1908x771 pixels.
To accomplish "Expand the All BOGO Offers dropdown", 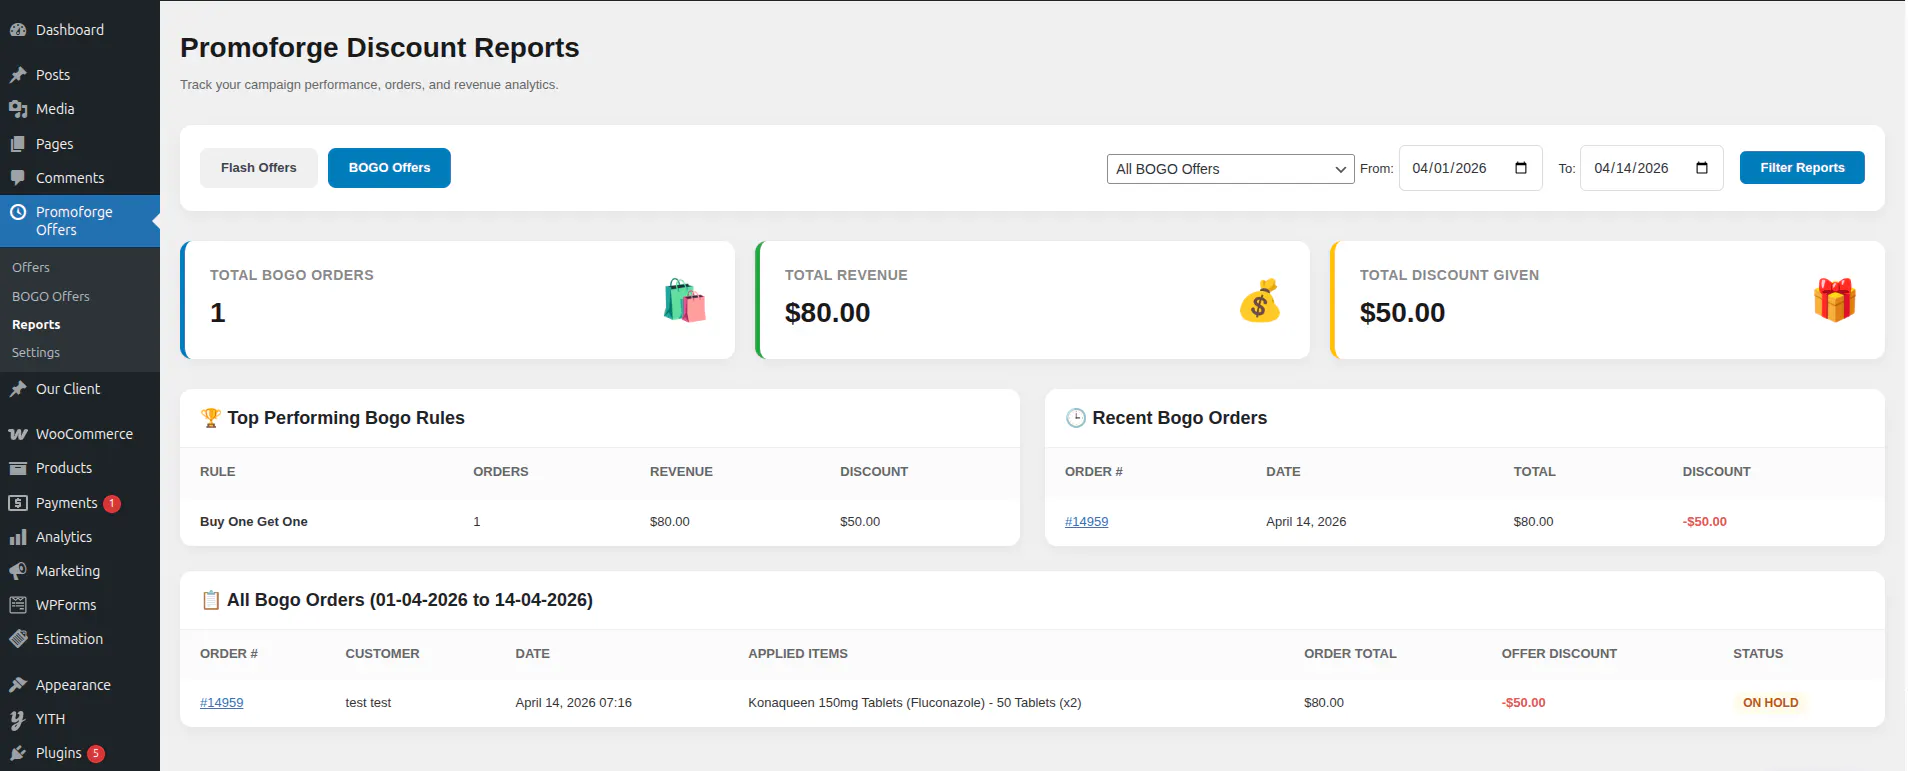I will (x=1230, y=169).
